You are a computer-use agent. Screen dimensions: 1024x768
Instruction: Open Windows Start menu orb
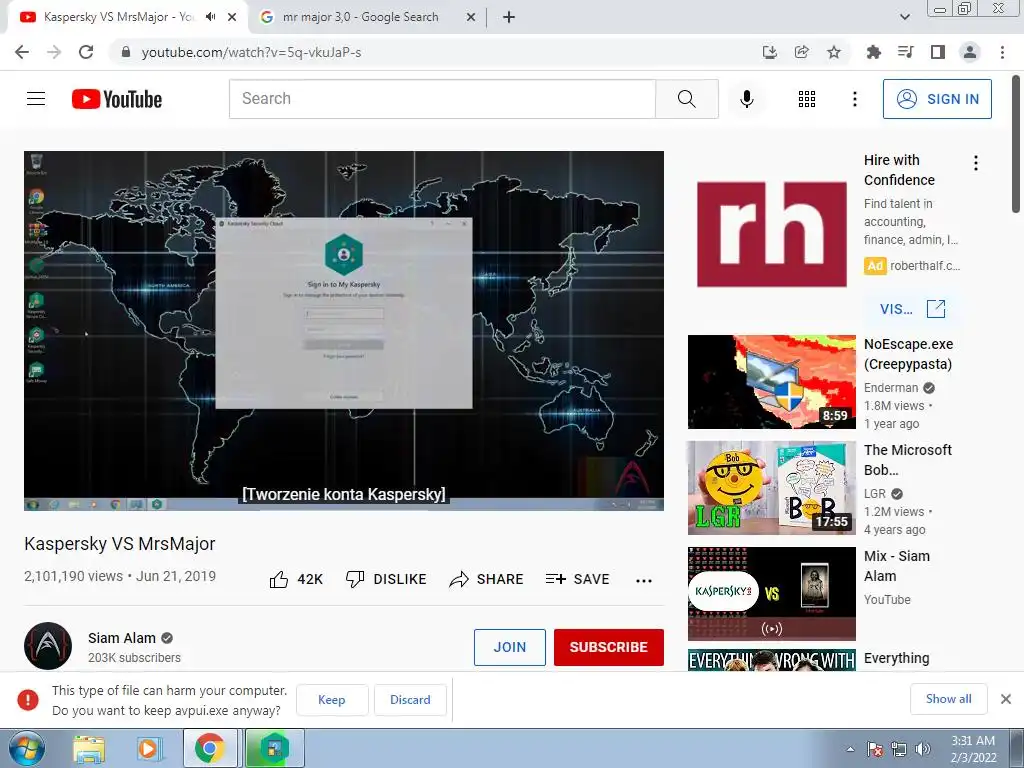pos(26,748)
